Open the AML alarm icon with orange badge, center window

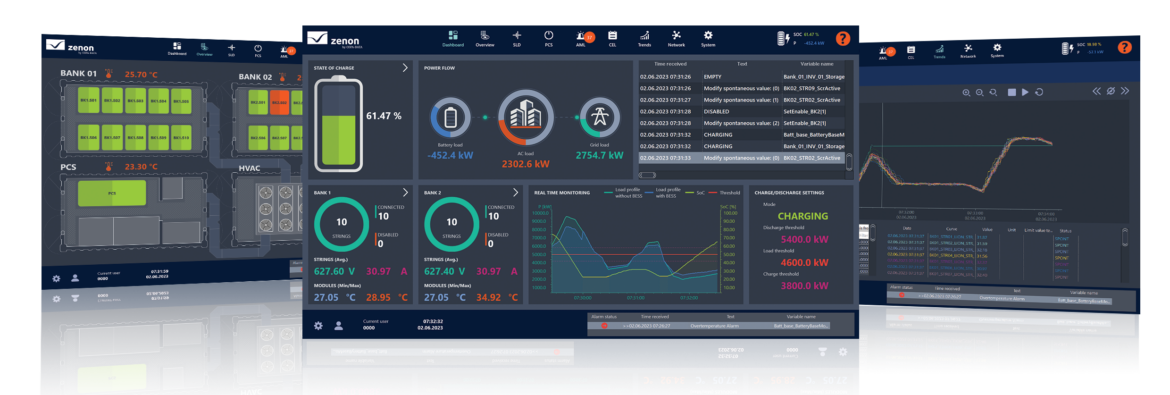pyautogui.click(x=583, y=38)
